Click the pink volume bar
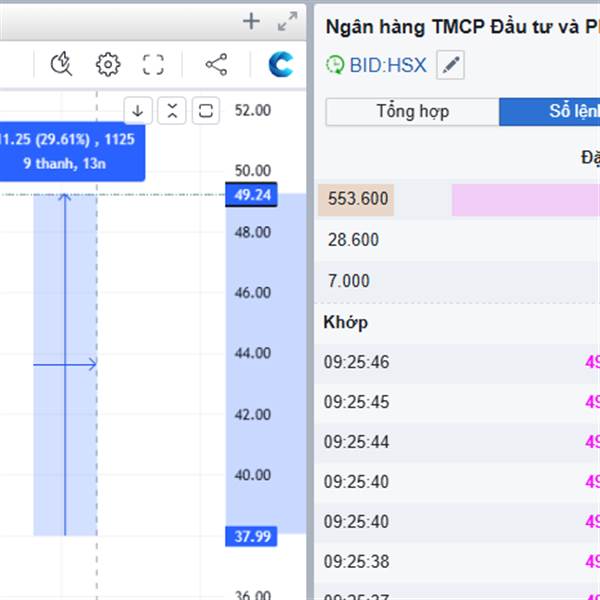 526,200
